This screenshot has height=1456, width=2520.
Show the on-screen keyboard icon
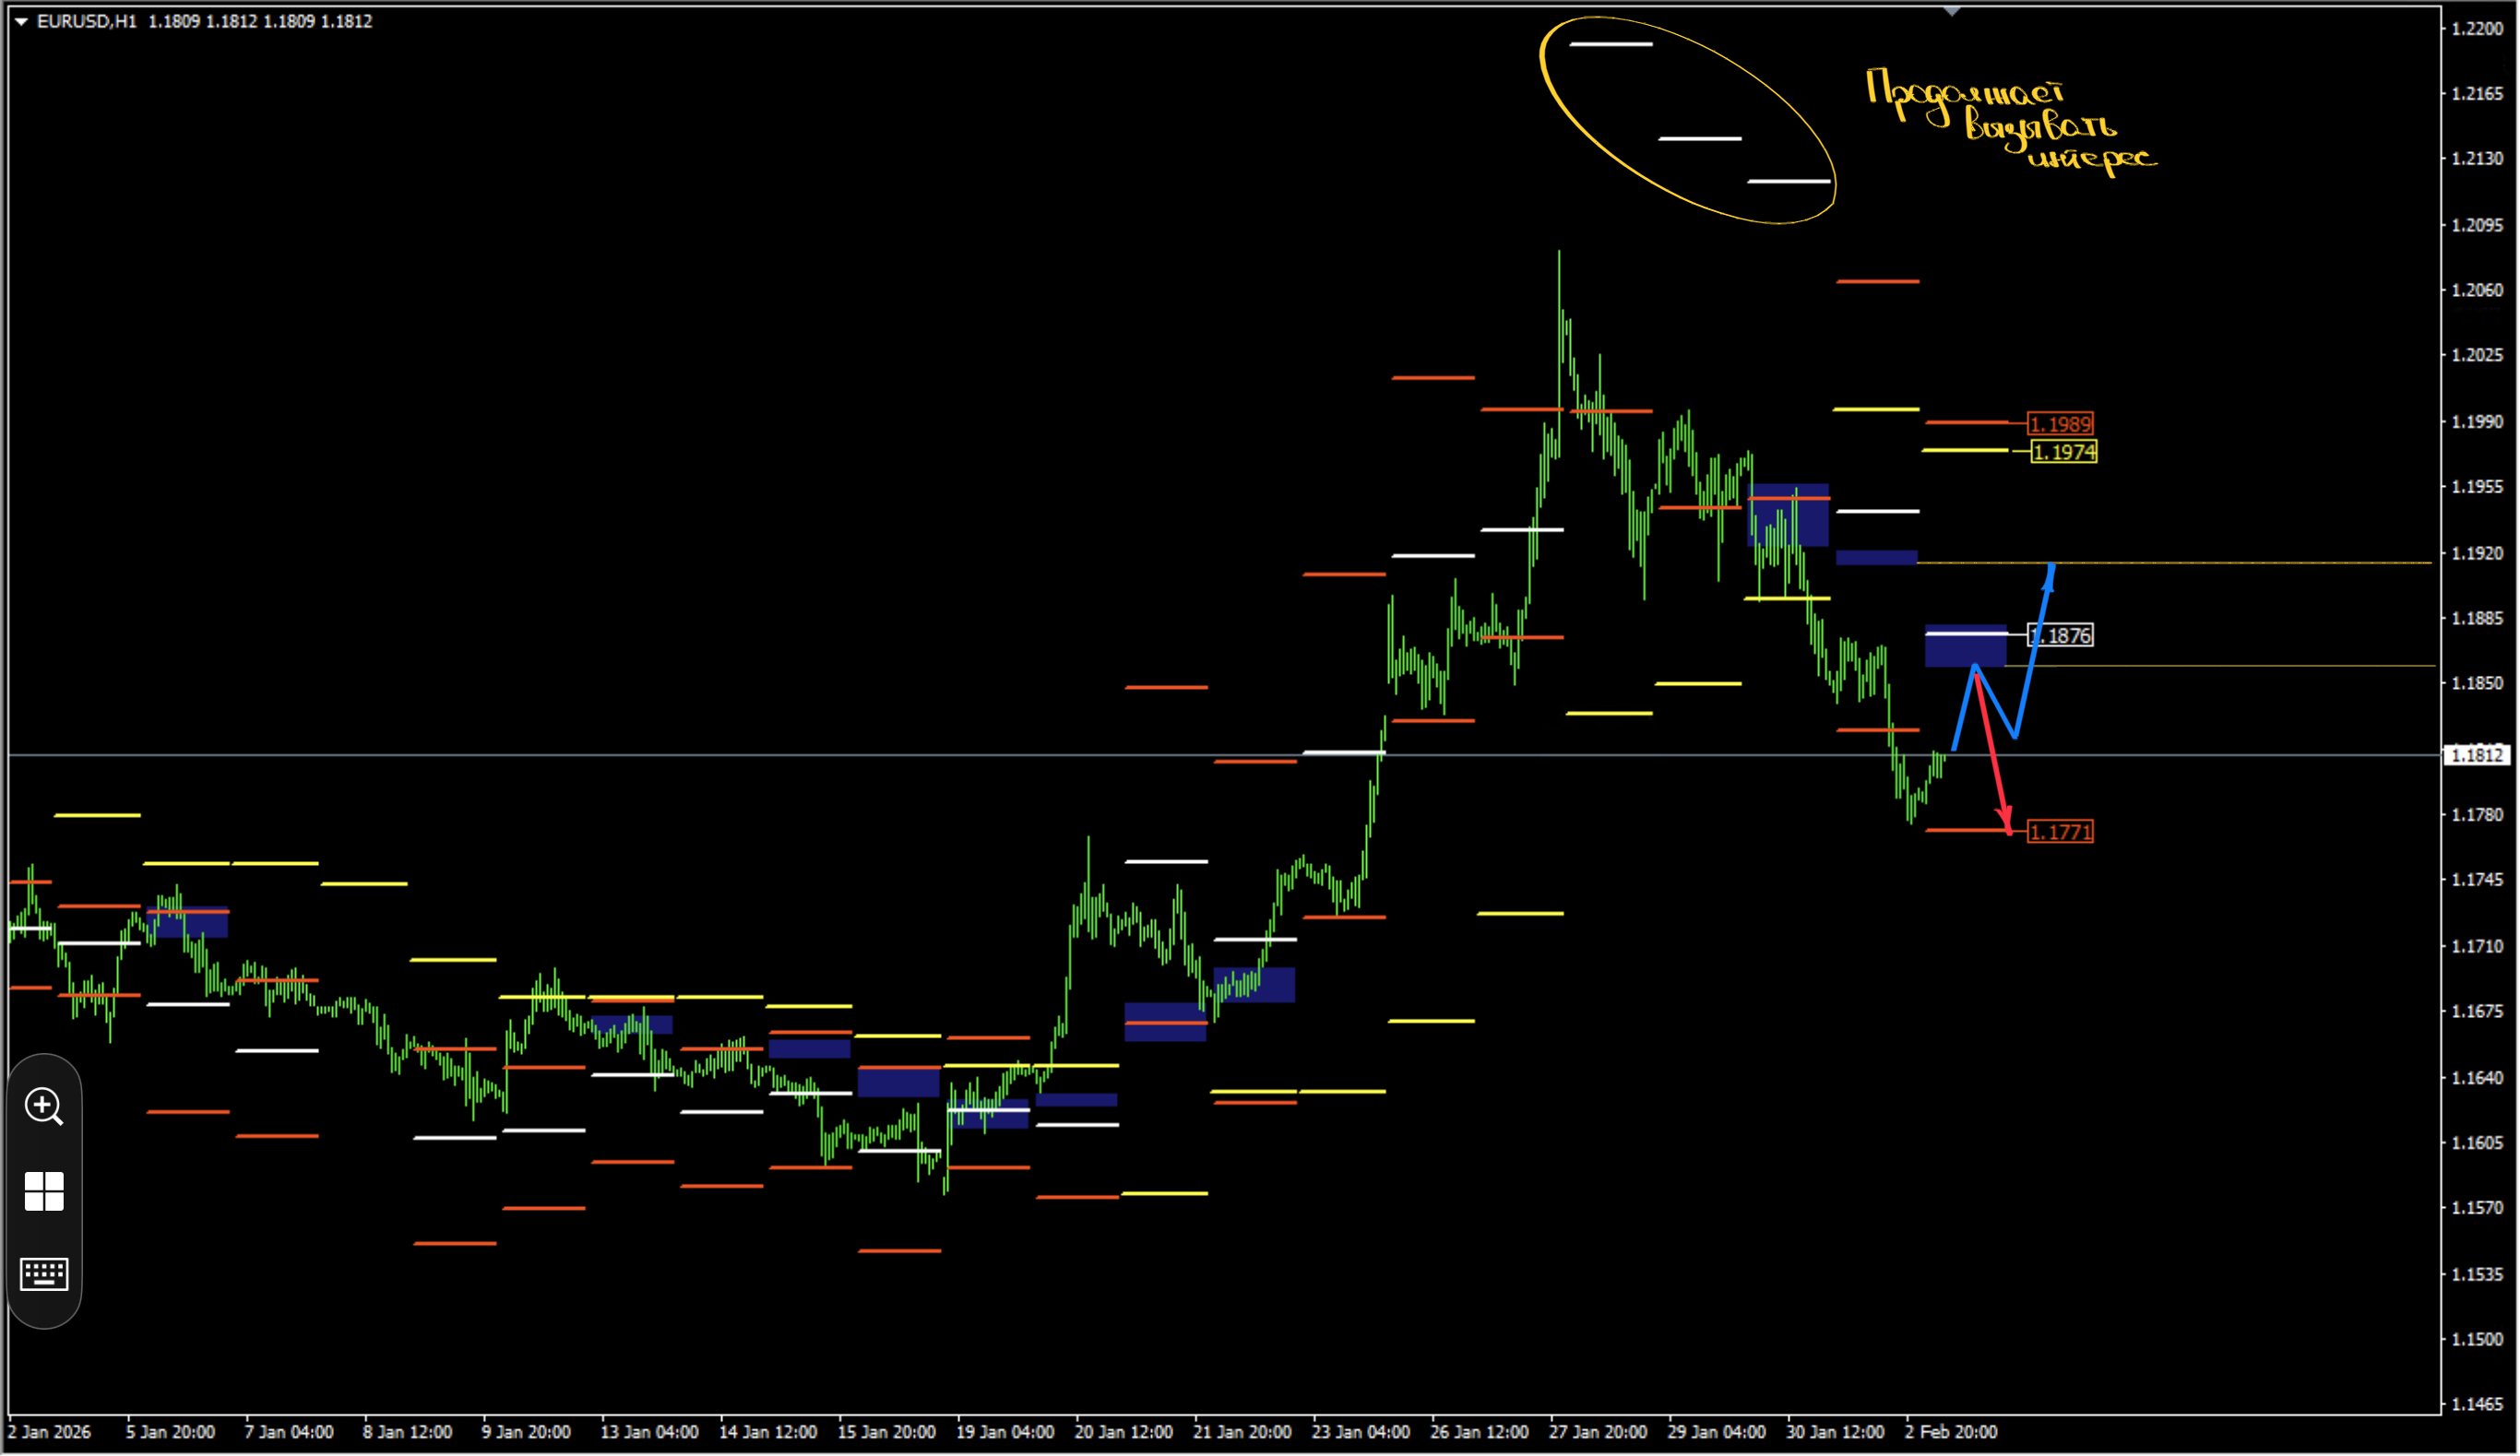pyautogui.click(x=44, y=1275)
